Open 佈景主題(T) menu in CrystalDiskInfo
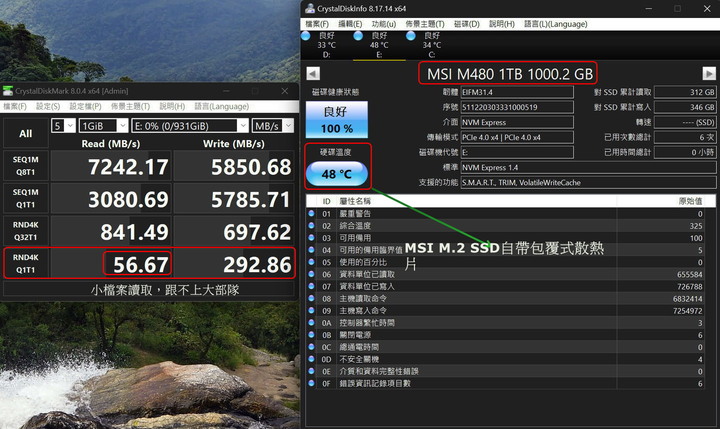 (425, 24)
